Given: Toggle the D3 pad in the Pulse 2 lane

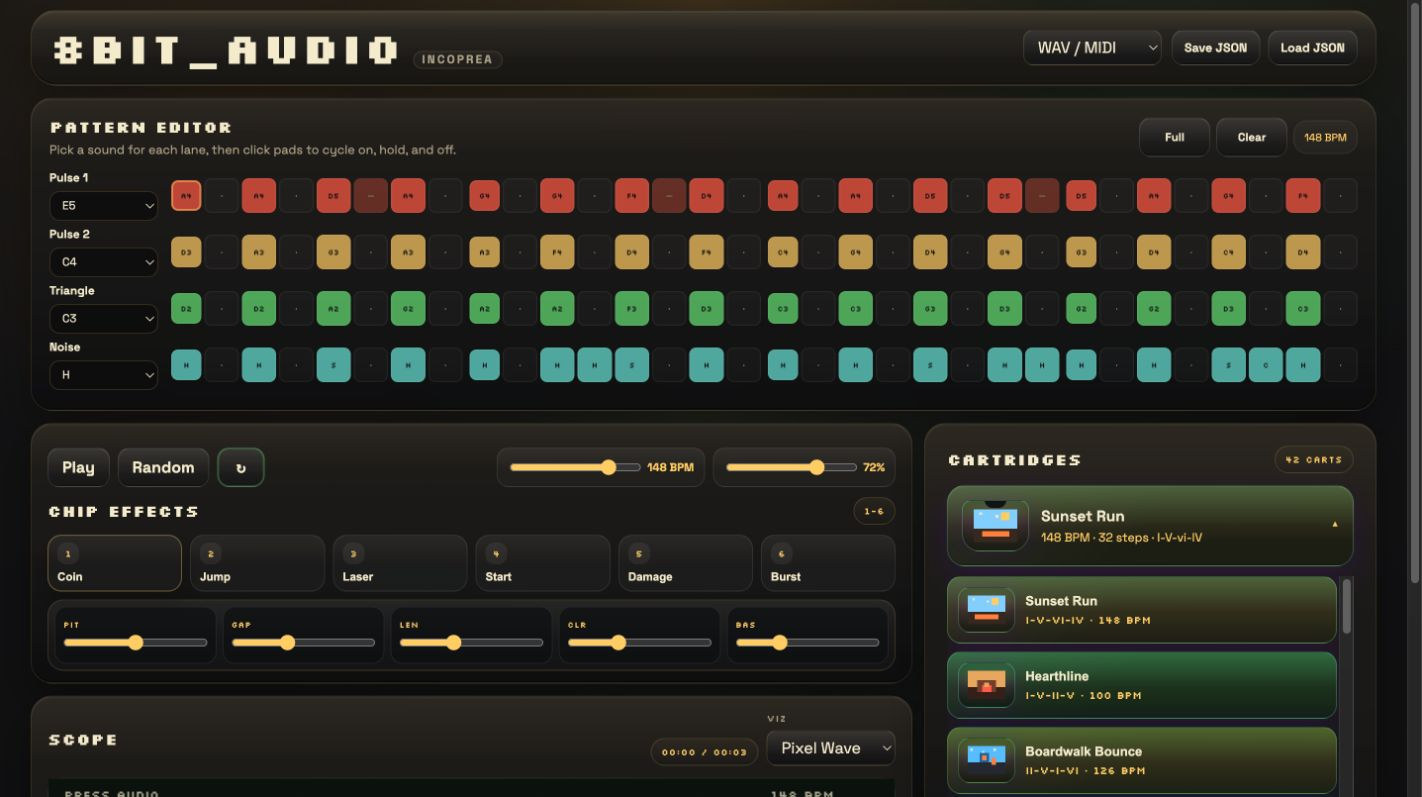Looking at the screenshot, I should point(186,252).
